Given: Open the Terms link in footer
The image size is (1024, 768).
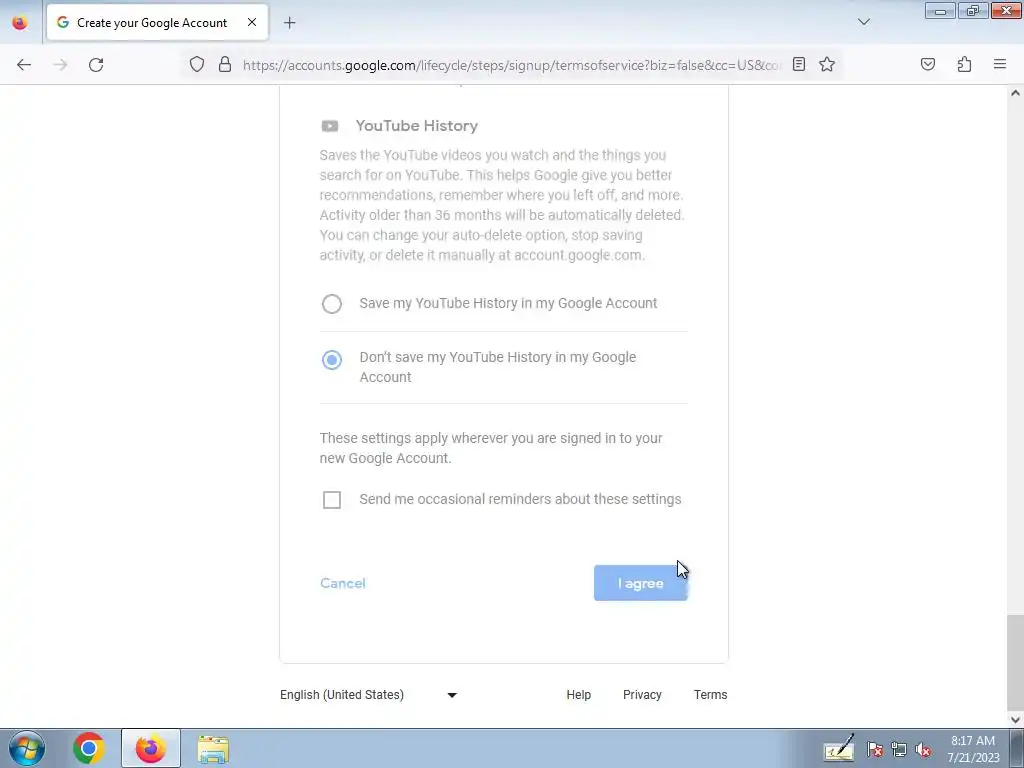Looking at the screenshot, I should click(711, 695).
